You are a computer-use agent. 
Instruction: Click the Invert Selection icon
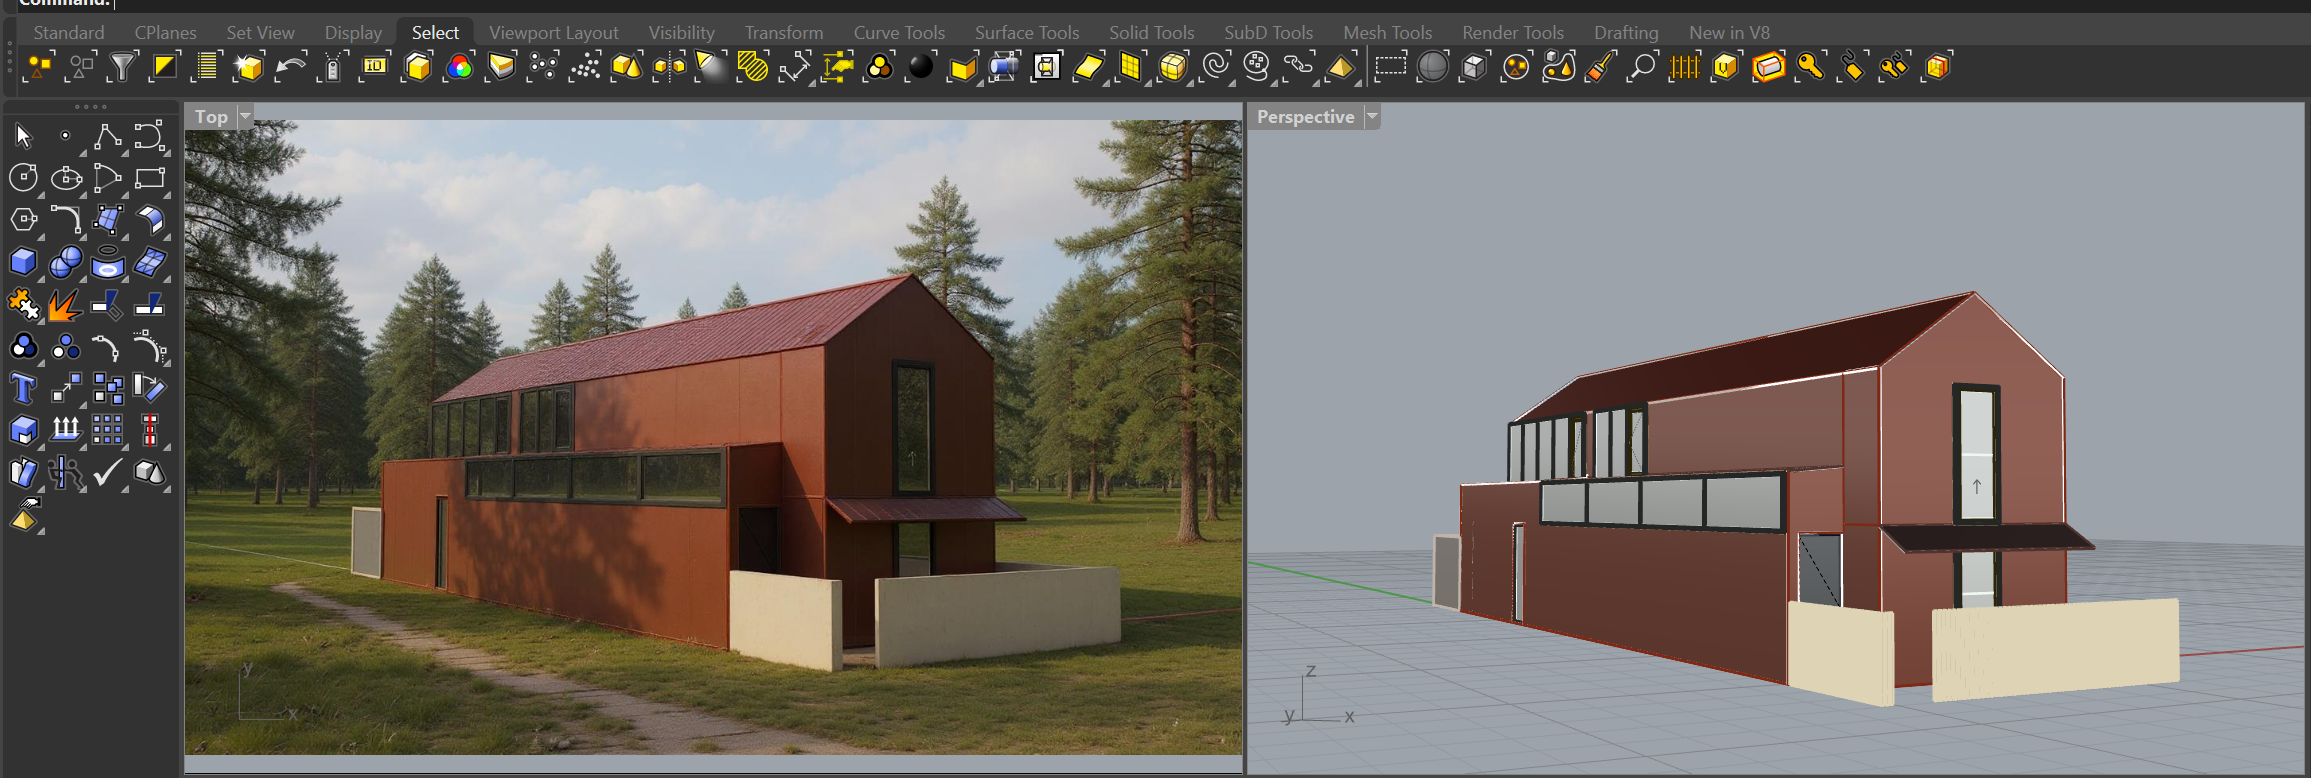[164, 67]
